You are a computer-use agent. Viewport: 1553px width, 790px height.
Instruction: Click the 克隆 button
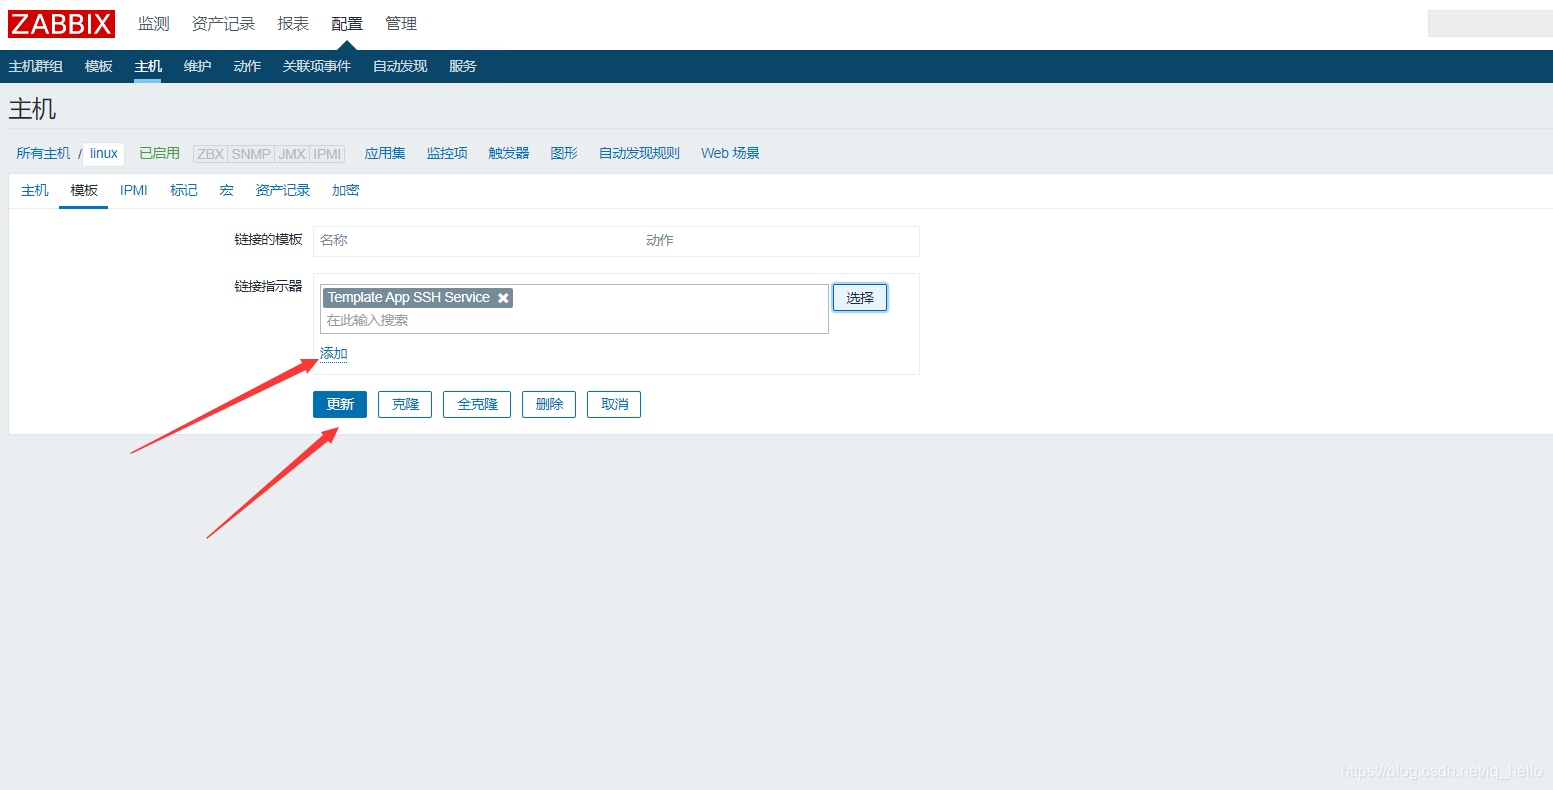pyautogui.click(x=405, y=404)
